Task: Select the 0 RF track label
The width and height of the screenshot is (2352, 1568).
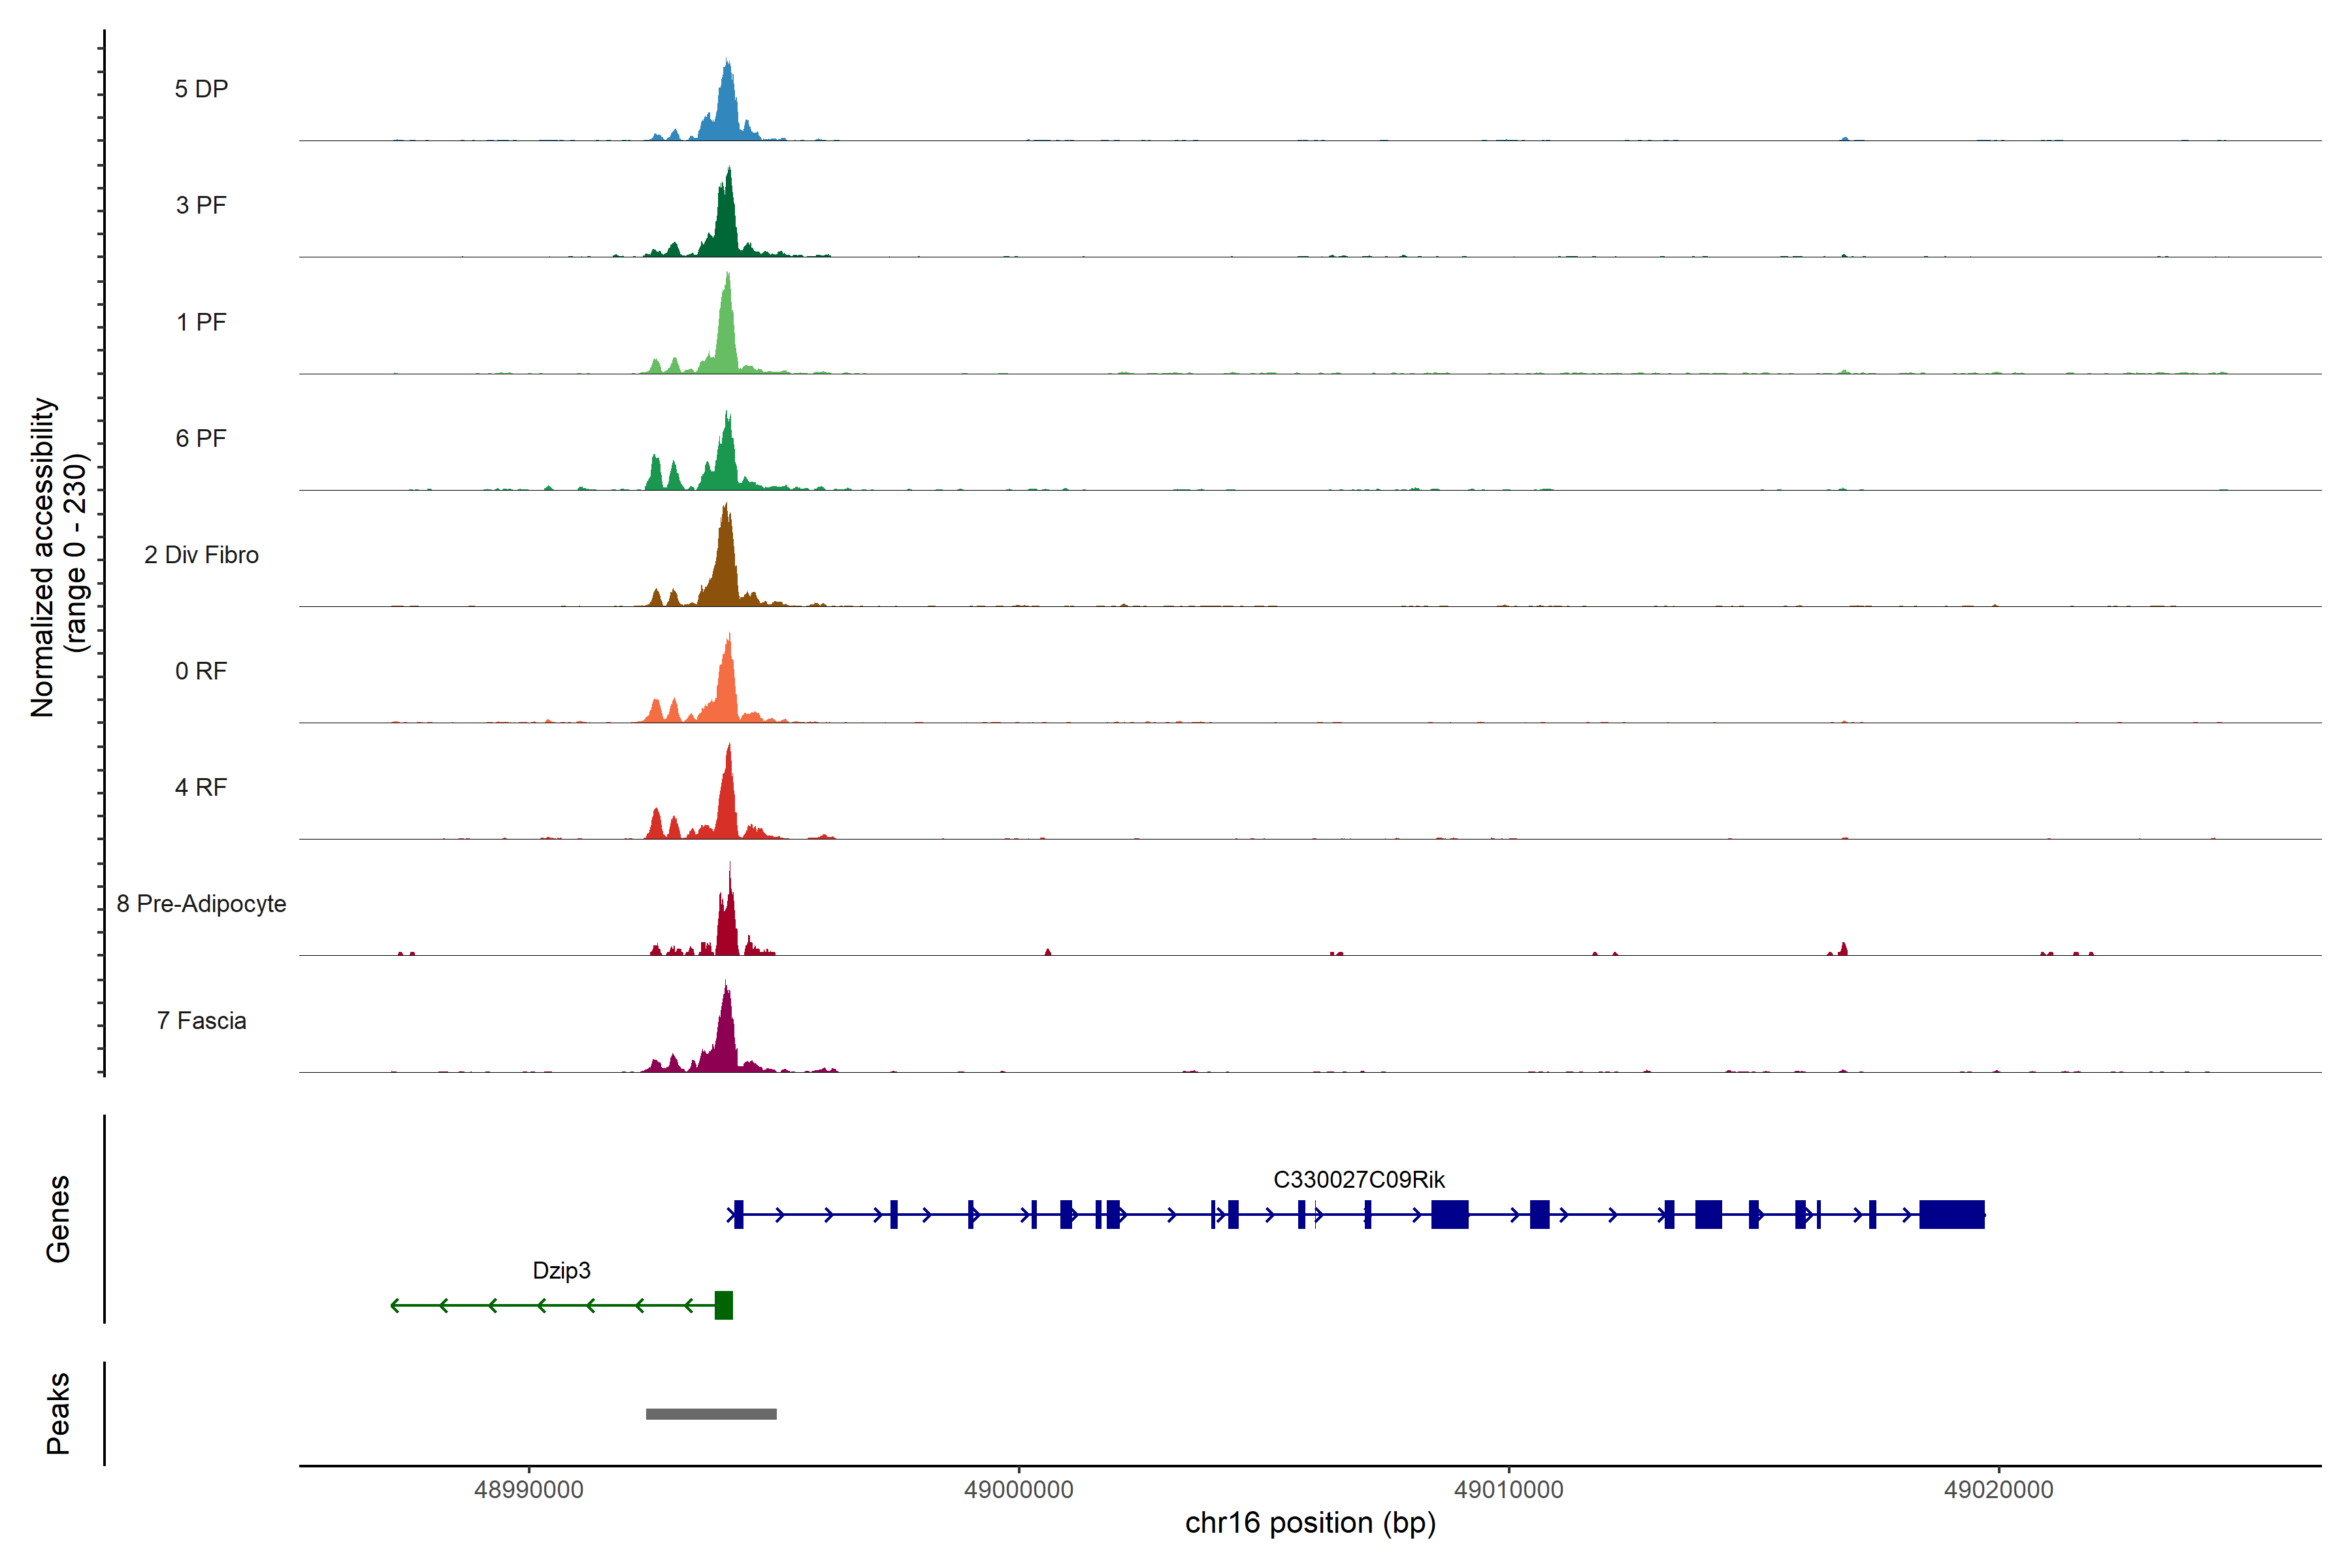Action: click(201, 671)
